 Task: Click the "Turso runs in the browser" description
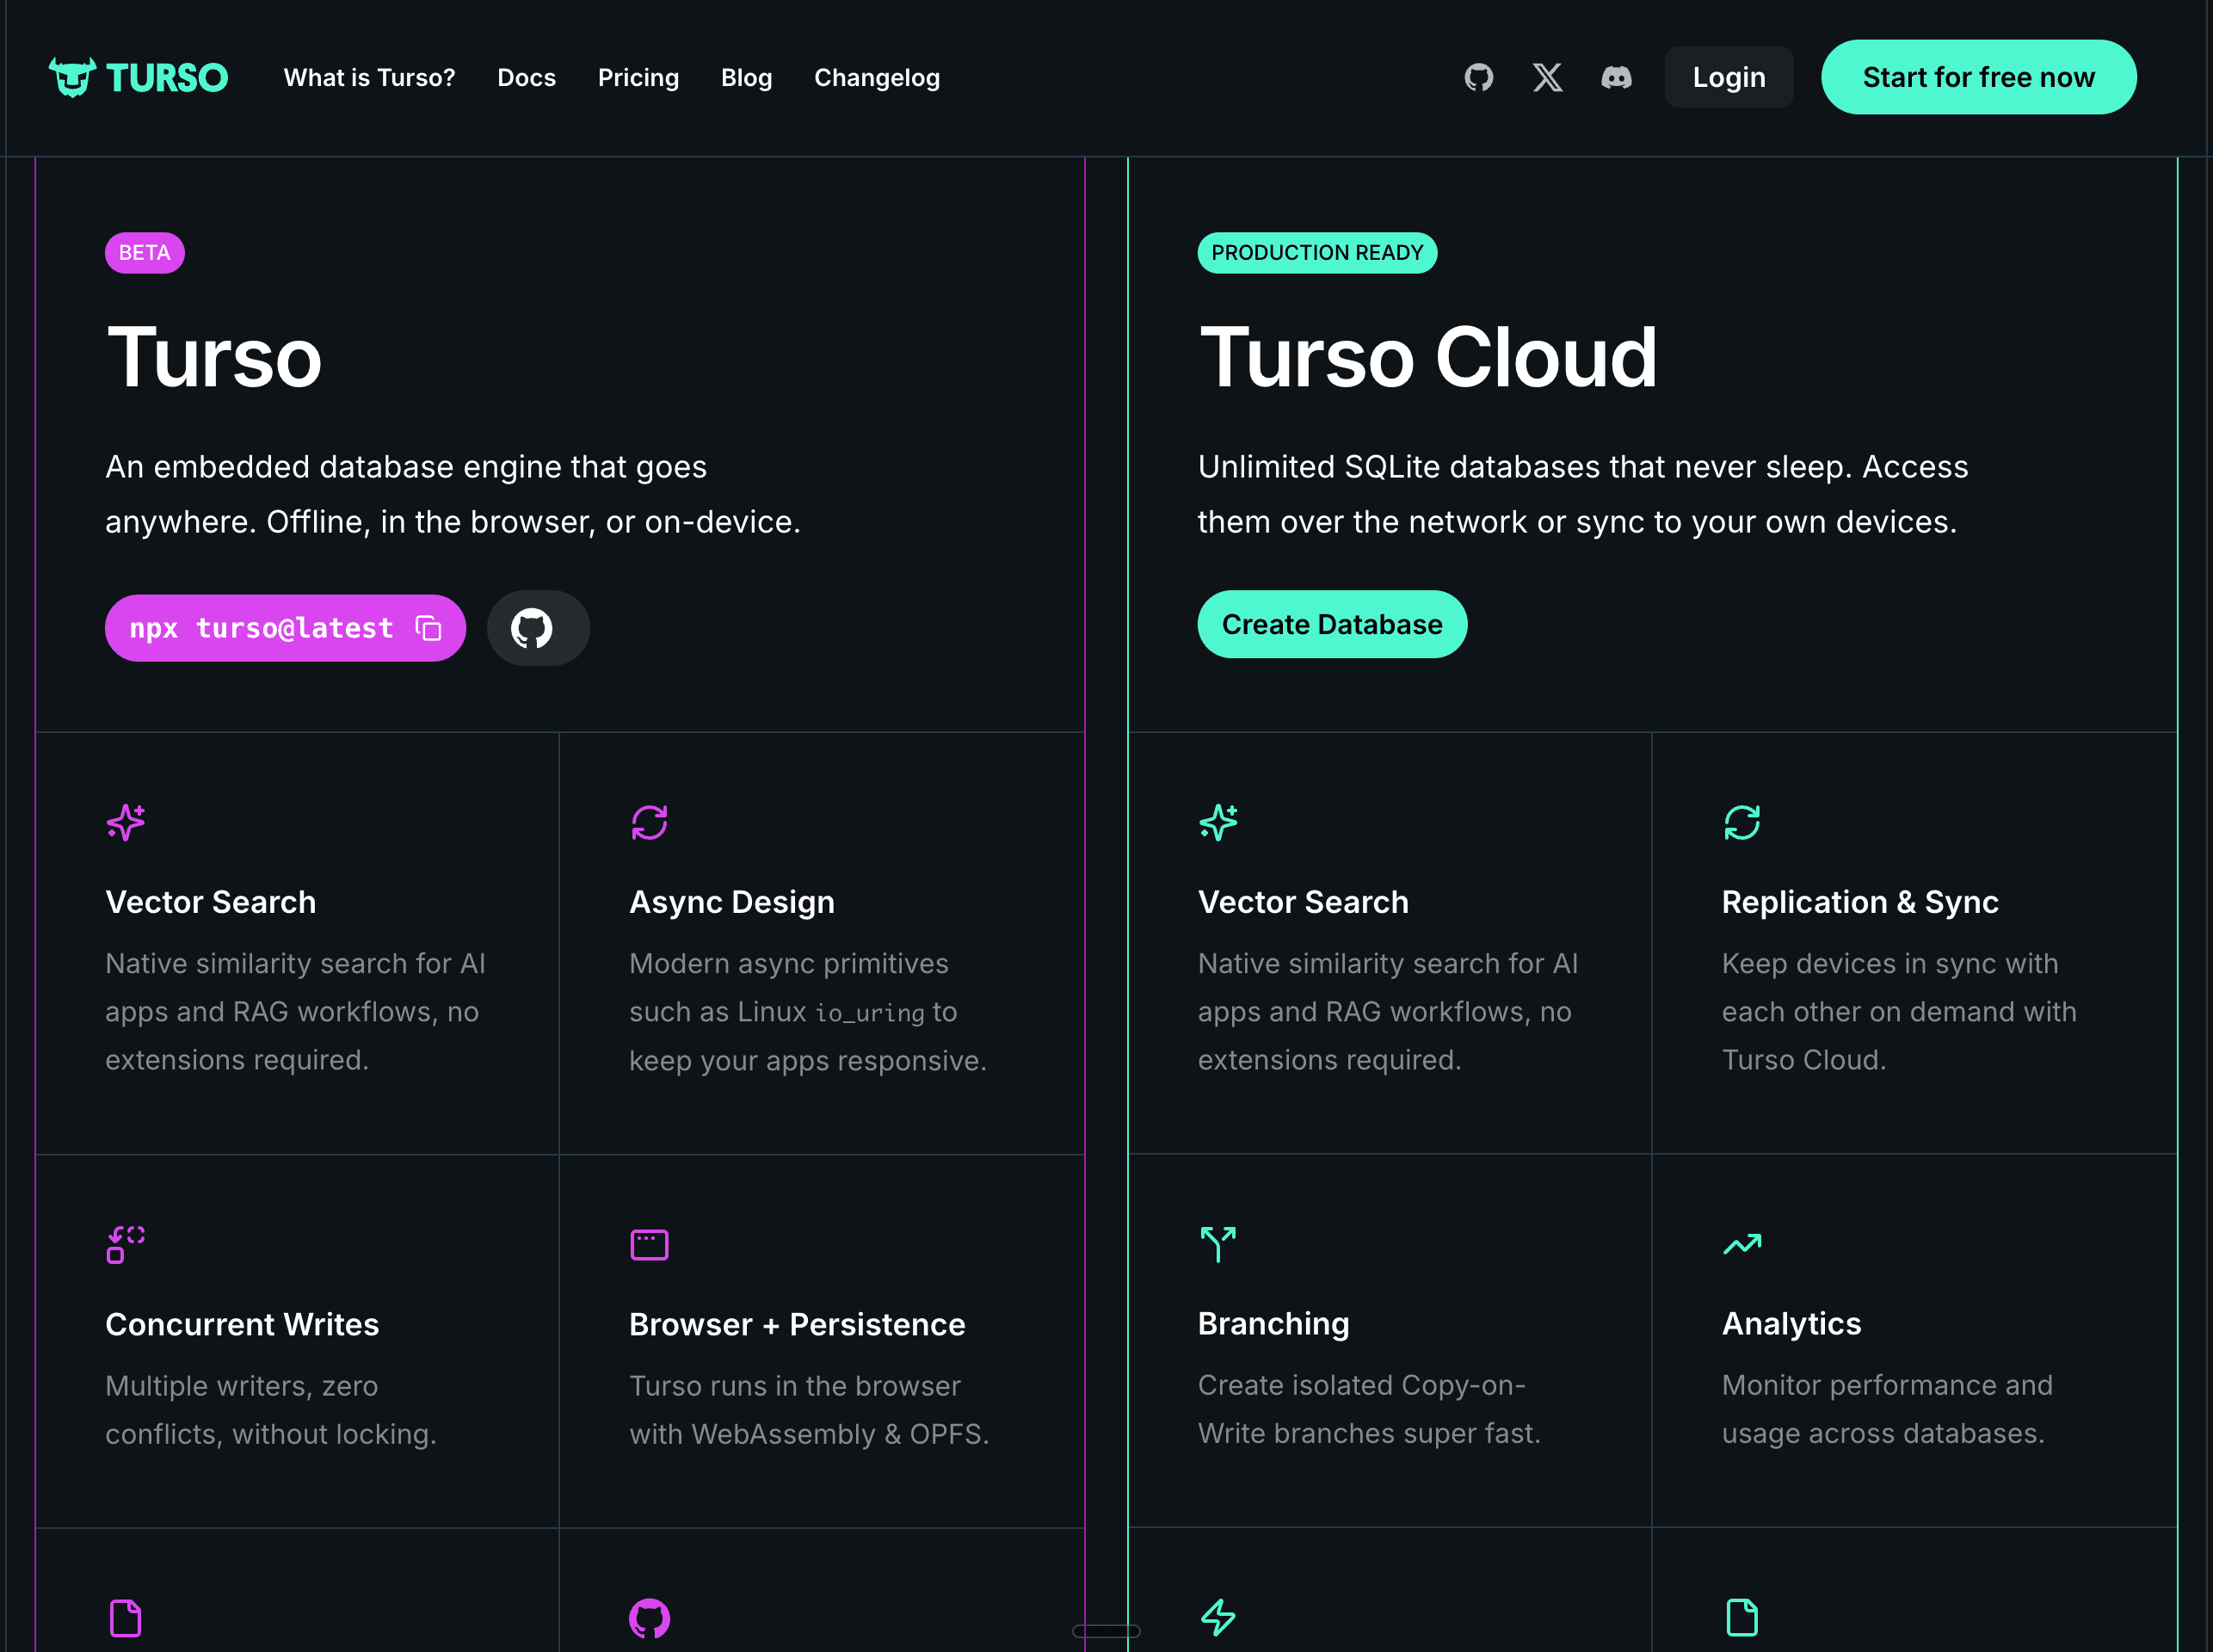[x=809, y=1410]
